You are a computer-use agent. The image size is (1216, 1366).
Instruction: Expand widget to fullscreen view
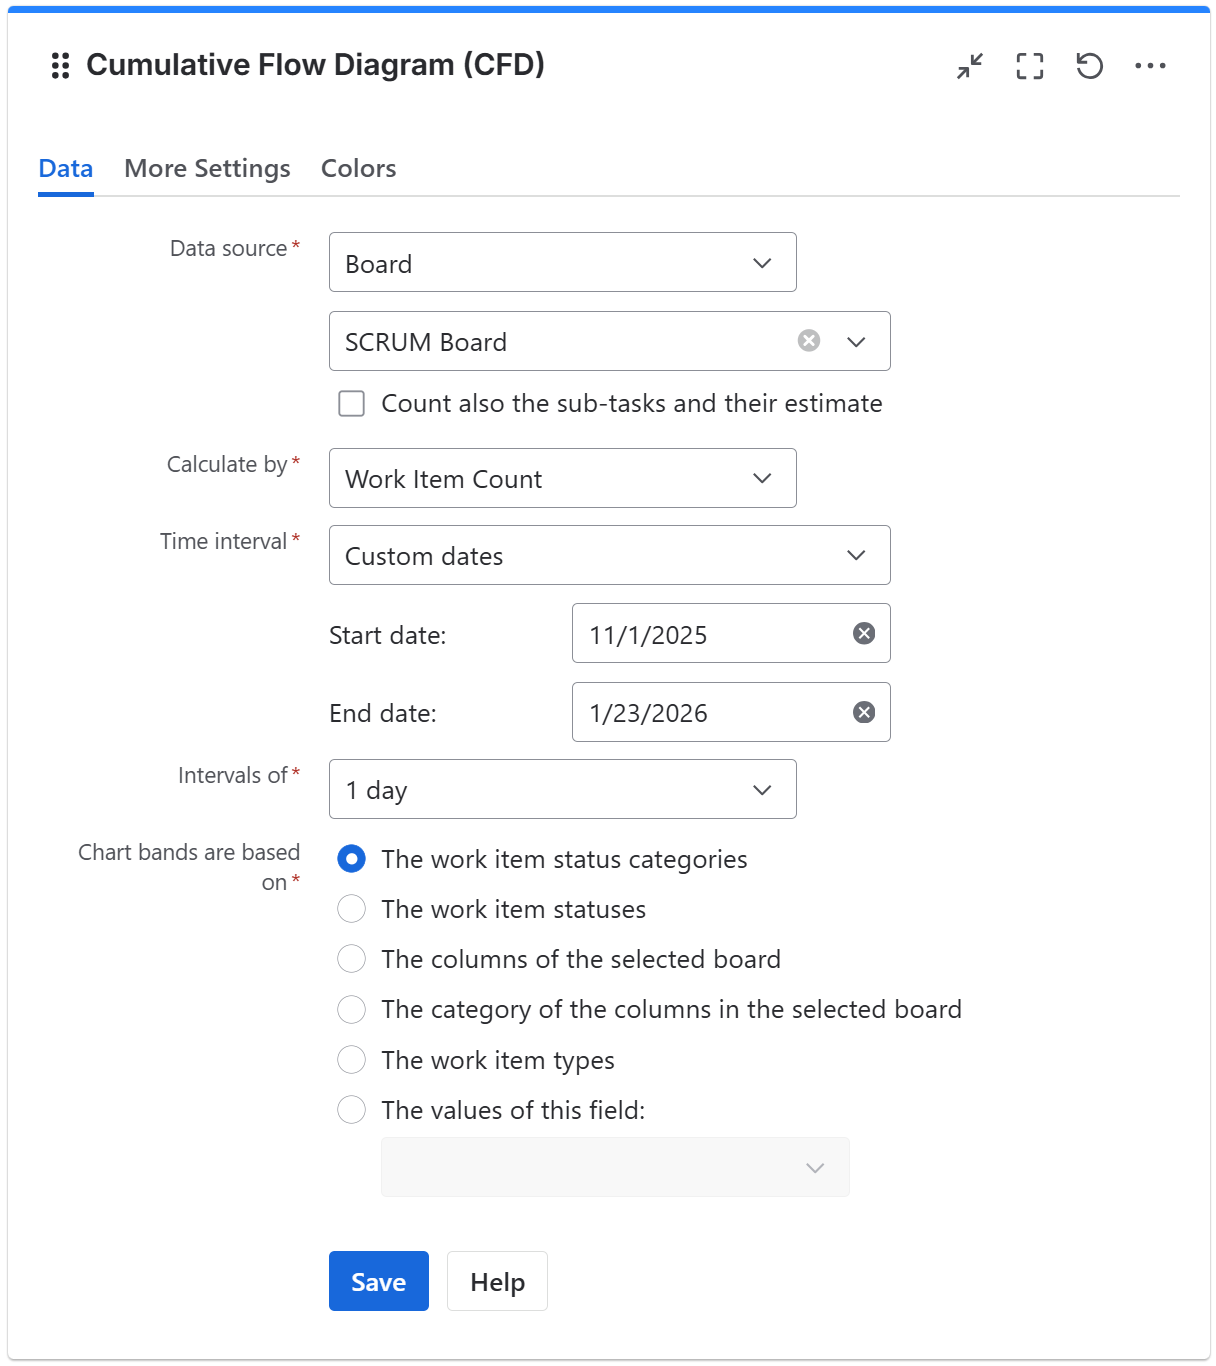pos(1029,66)
